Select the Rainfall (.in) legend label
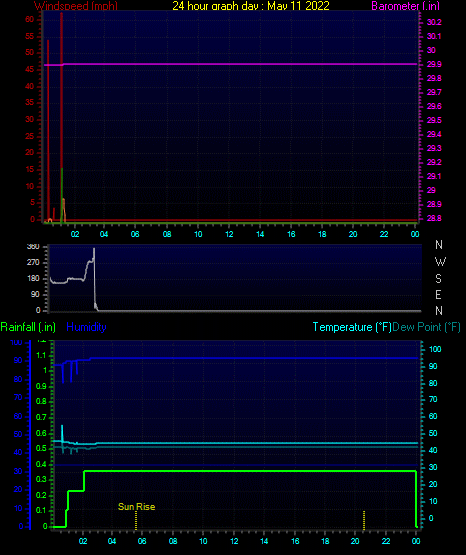The width and height of the screenshot is (466, 555). click(28, 327)
